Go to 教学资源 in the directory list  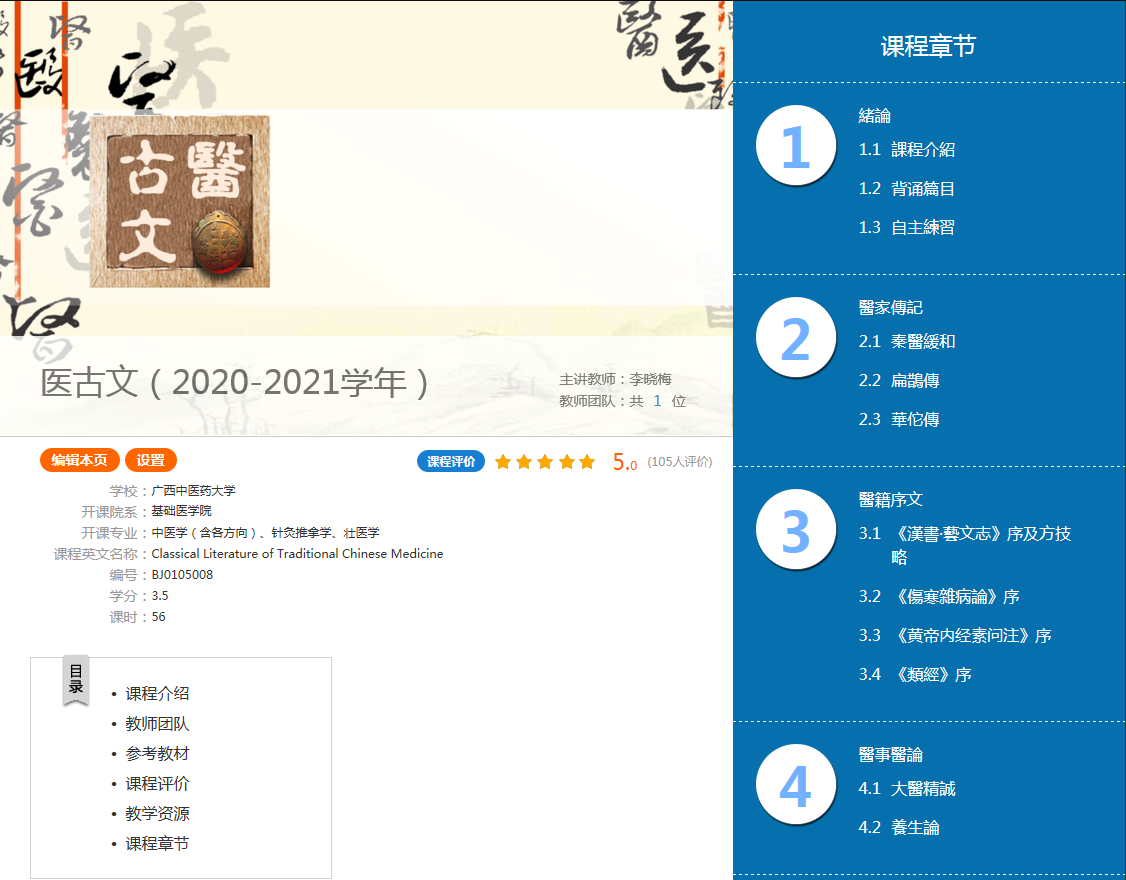(157, 814)
